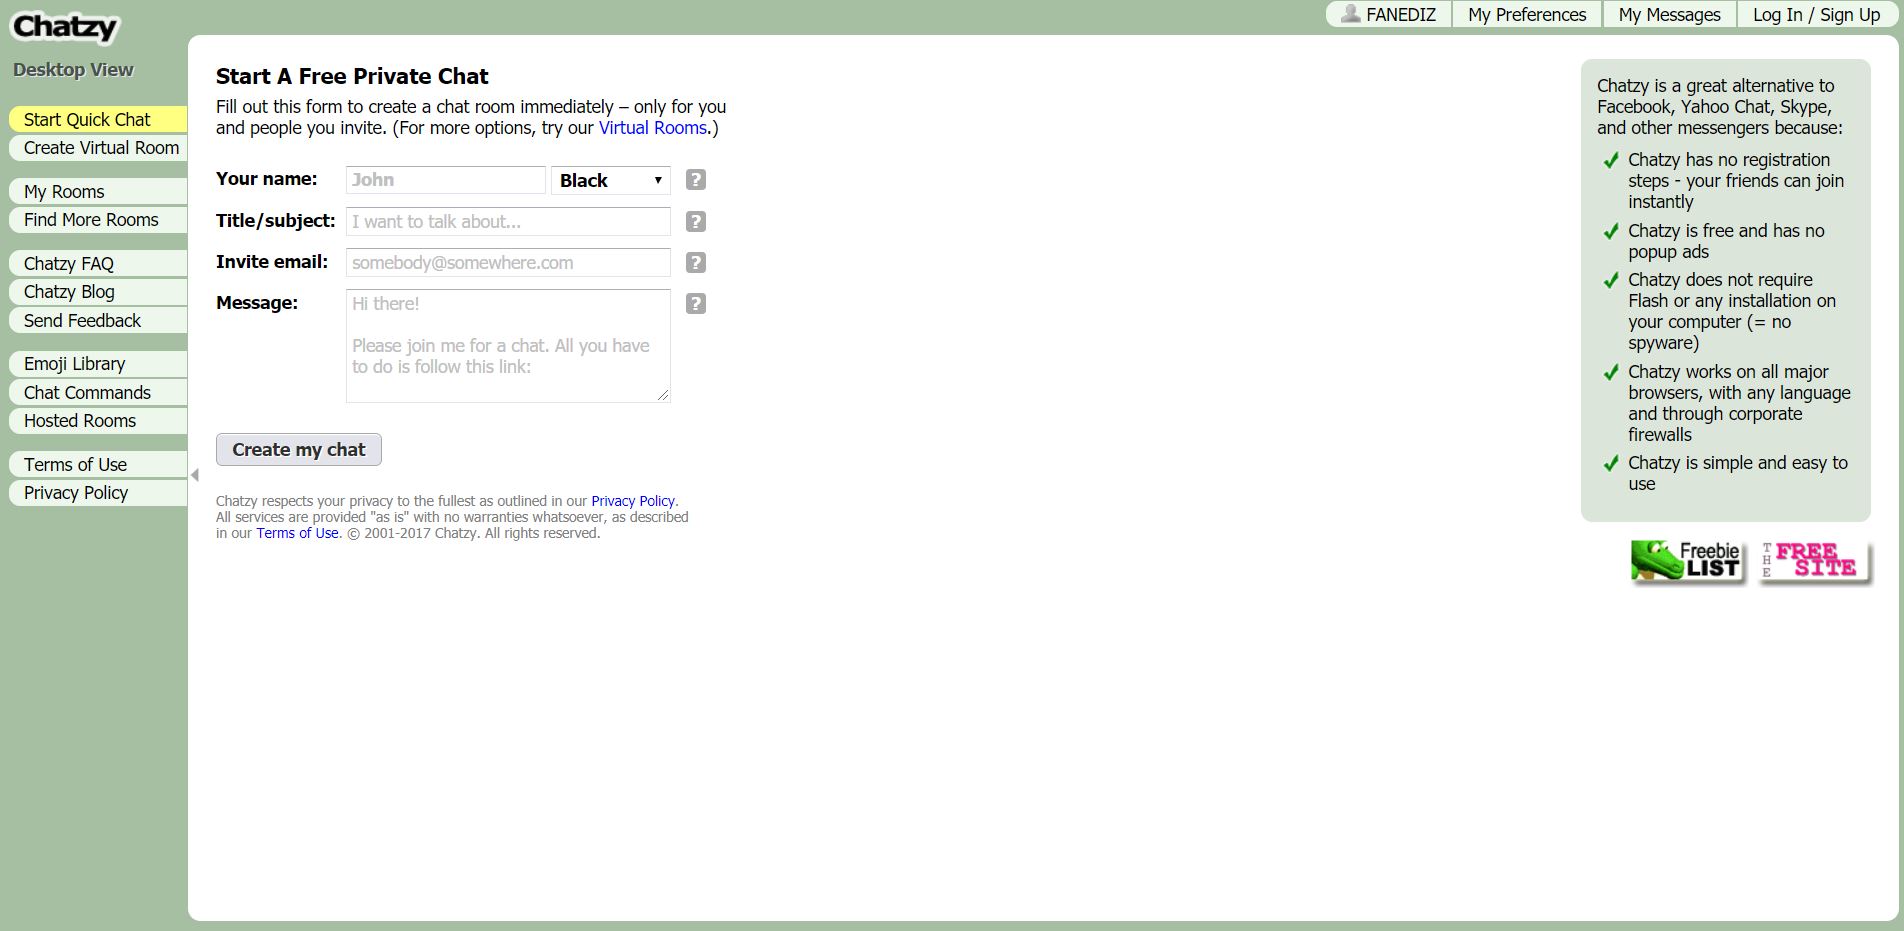The width and height of the screenshot is (1904, 931).
Task: View Chat Commands page
Action: (x=98, y=393)
